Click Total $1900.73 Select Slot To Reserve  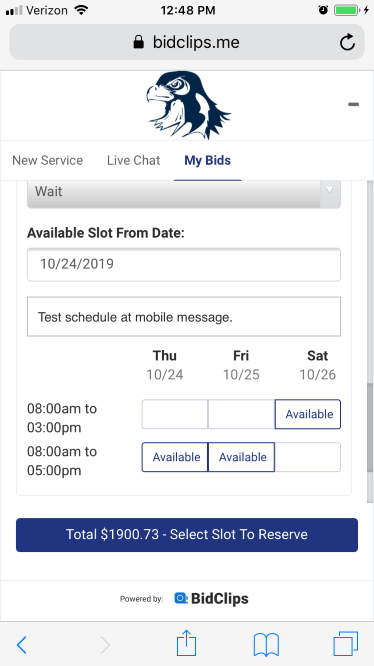pyautogui.click(x=187, y=535)
